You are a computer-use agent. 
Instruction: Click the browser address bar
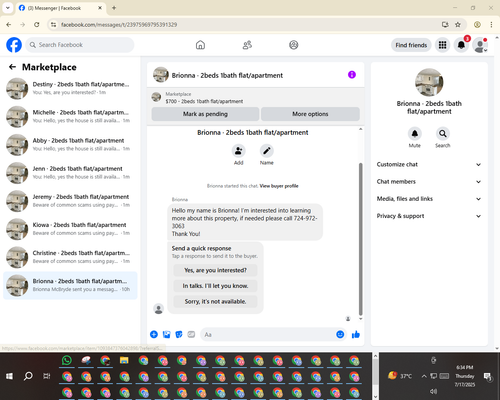pos(247,25)
